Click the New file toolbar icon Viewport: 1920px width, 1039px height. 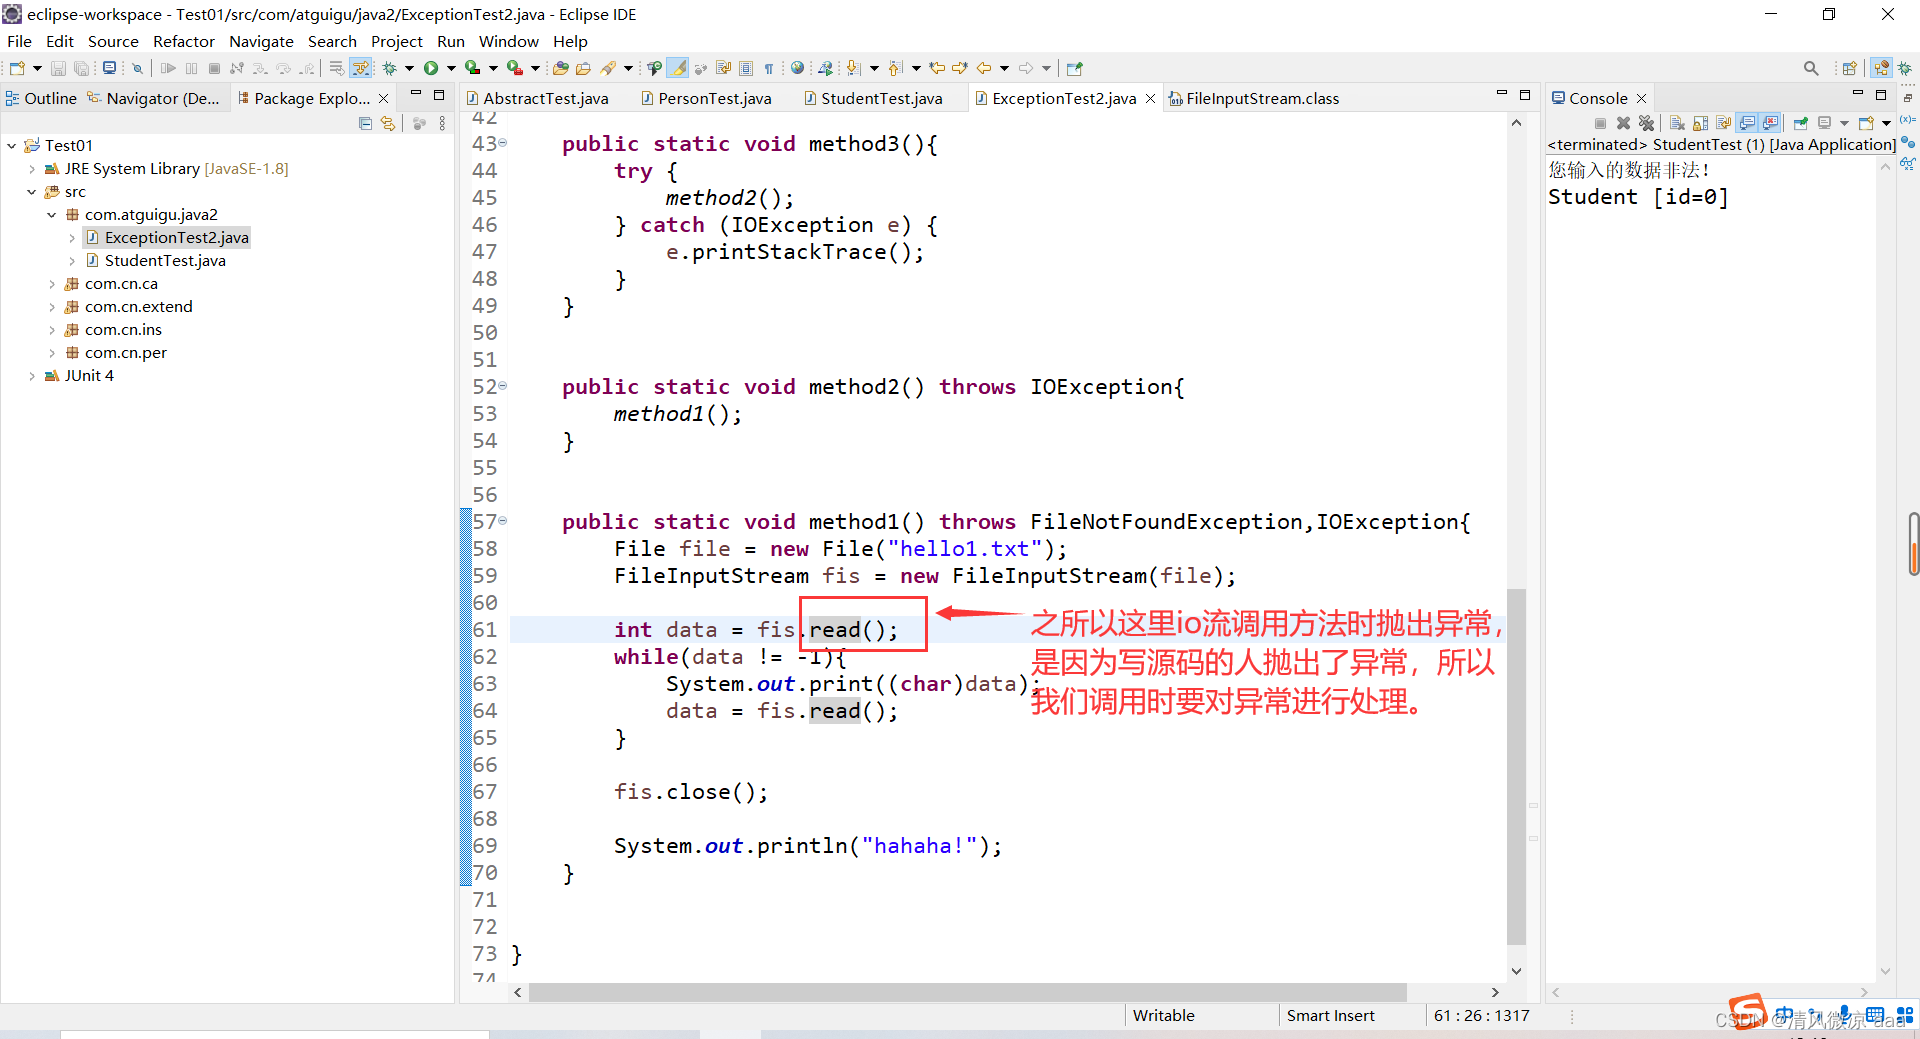click(x=16, y=68)
